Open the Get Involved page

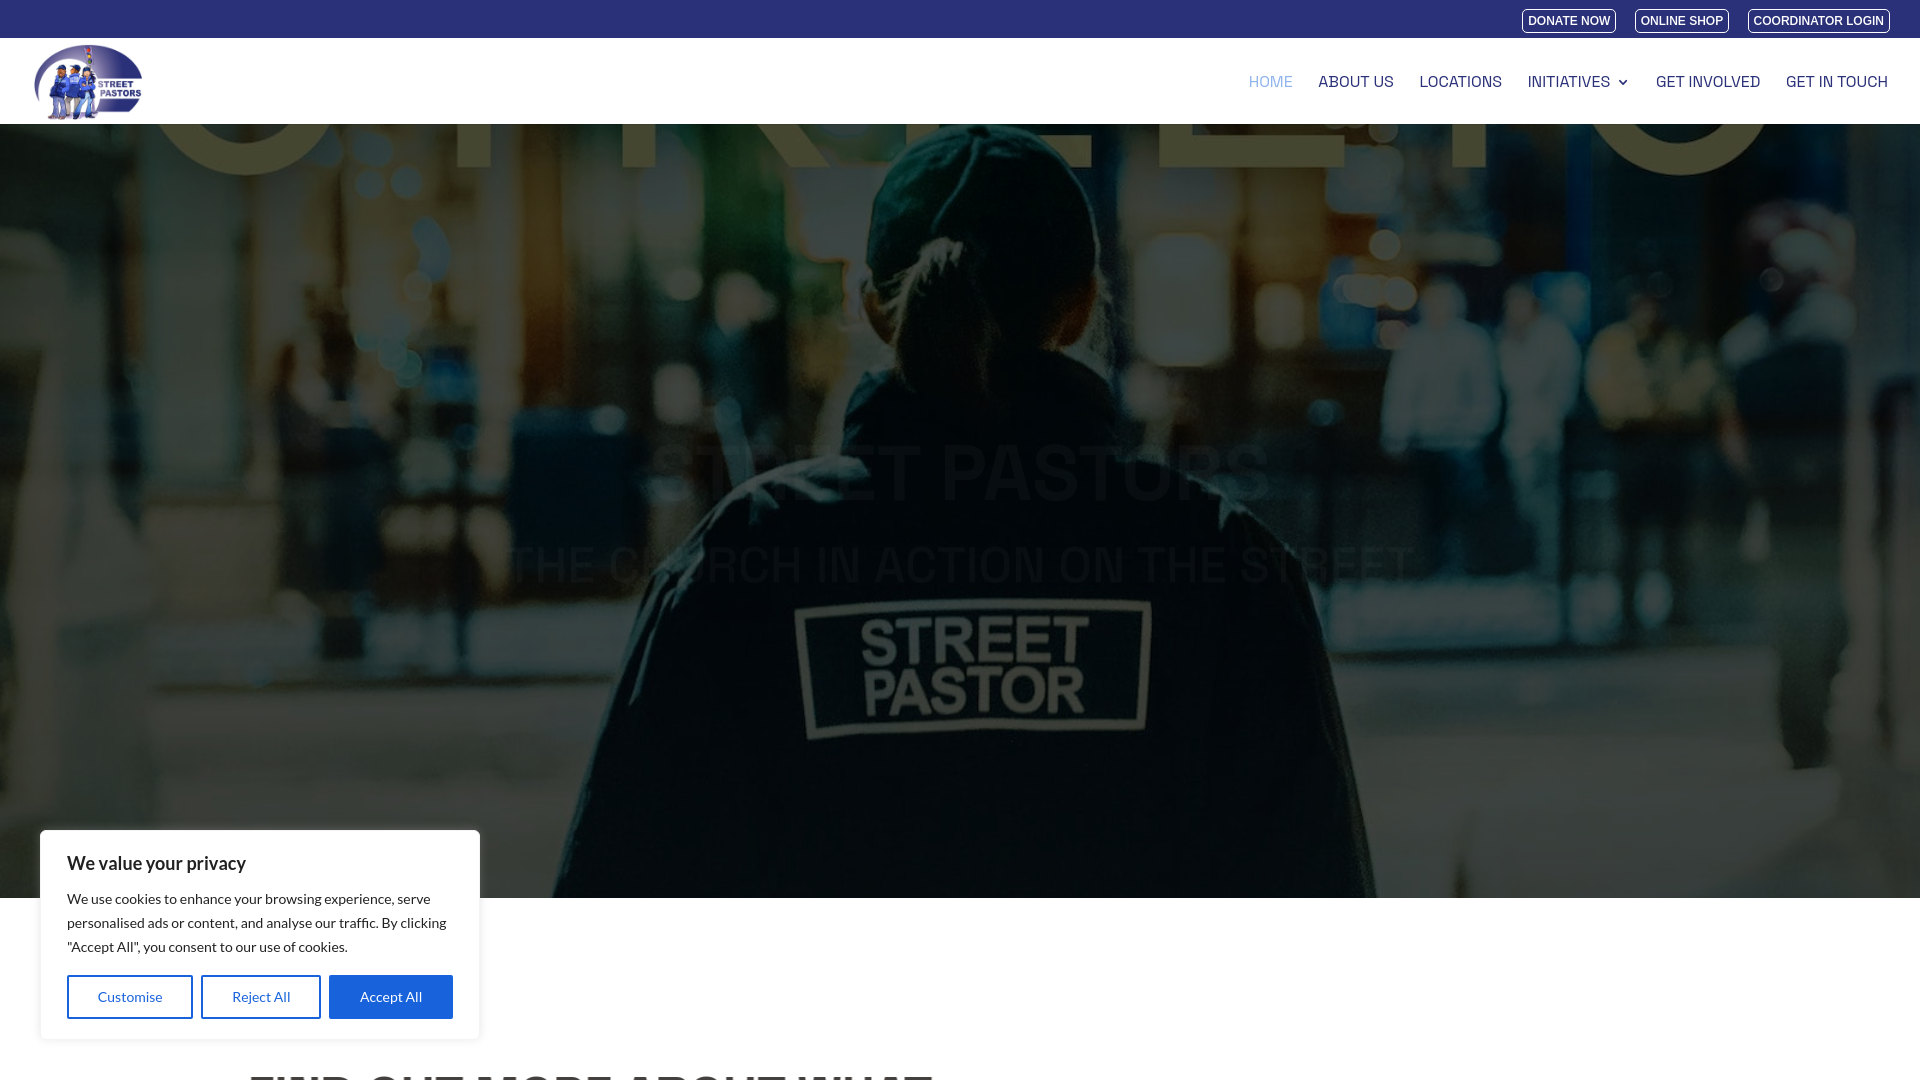click(x=1707, y=82)
